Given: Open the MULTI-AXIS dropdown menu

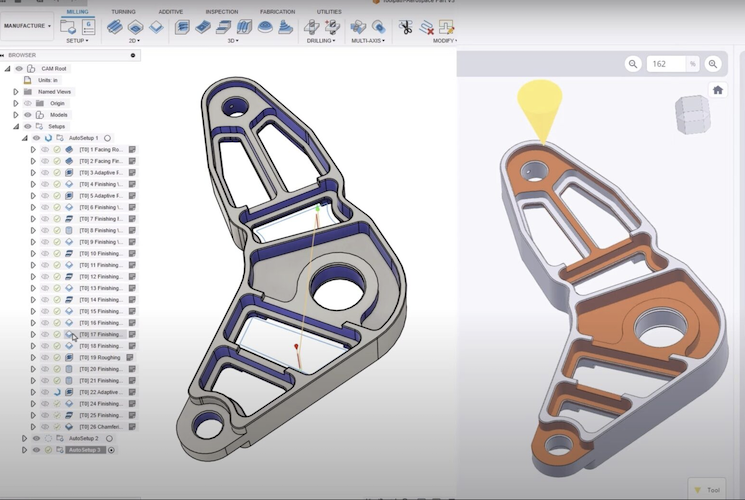Looking at the screenshot, I should (x=368, y=41).
